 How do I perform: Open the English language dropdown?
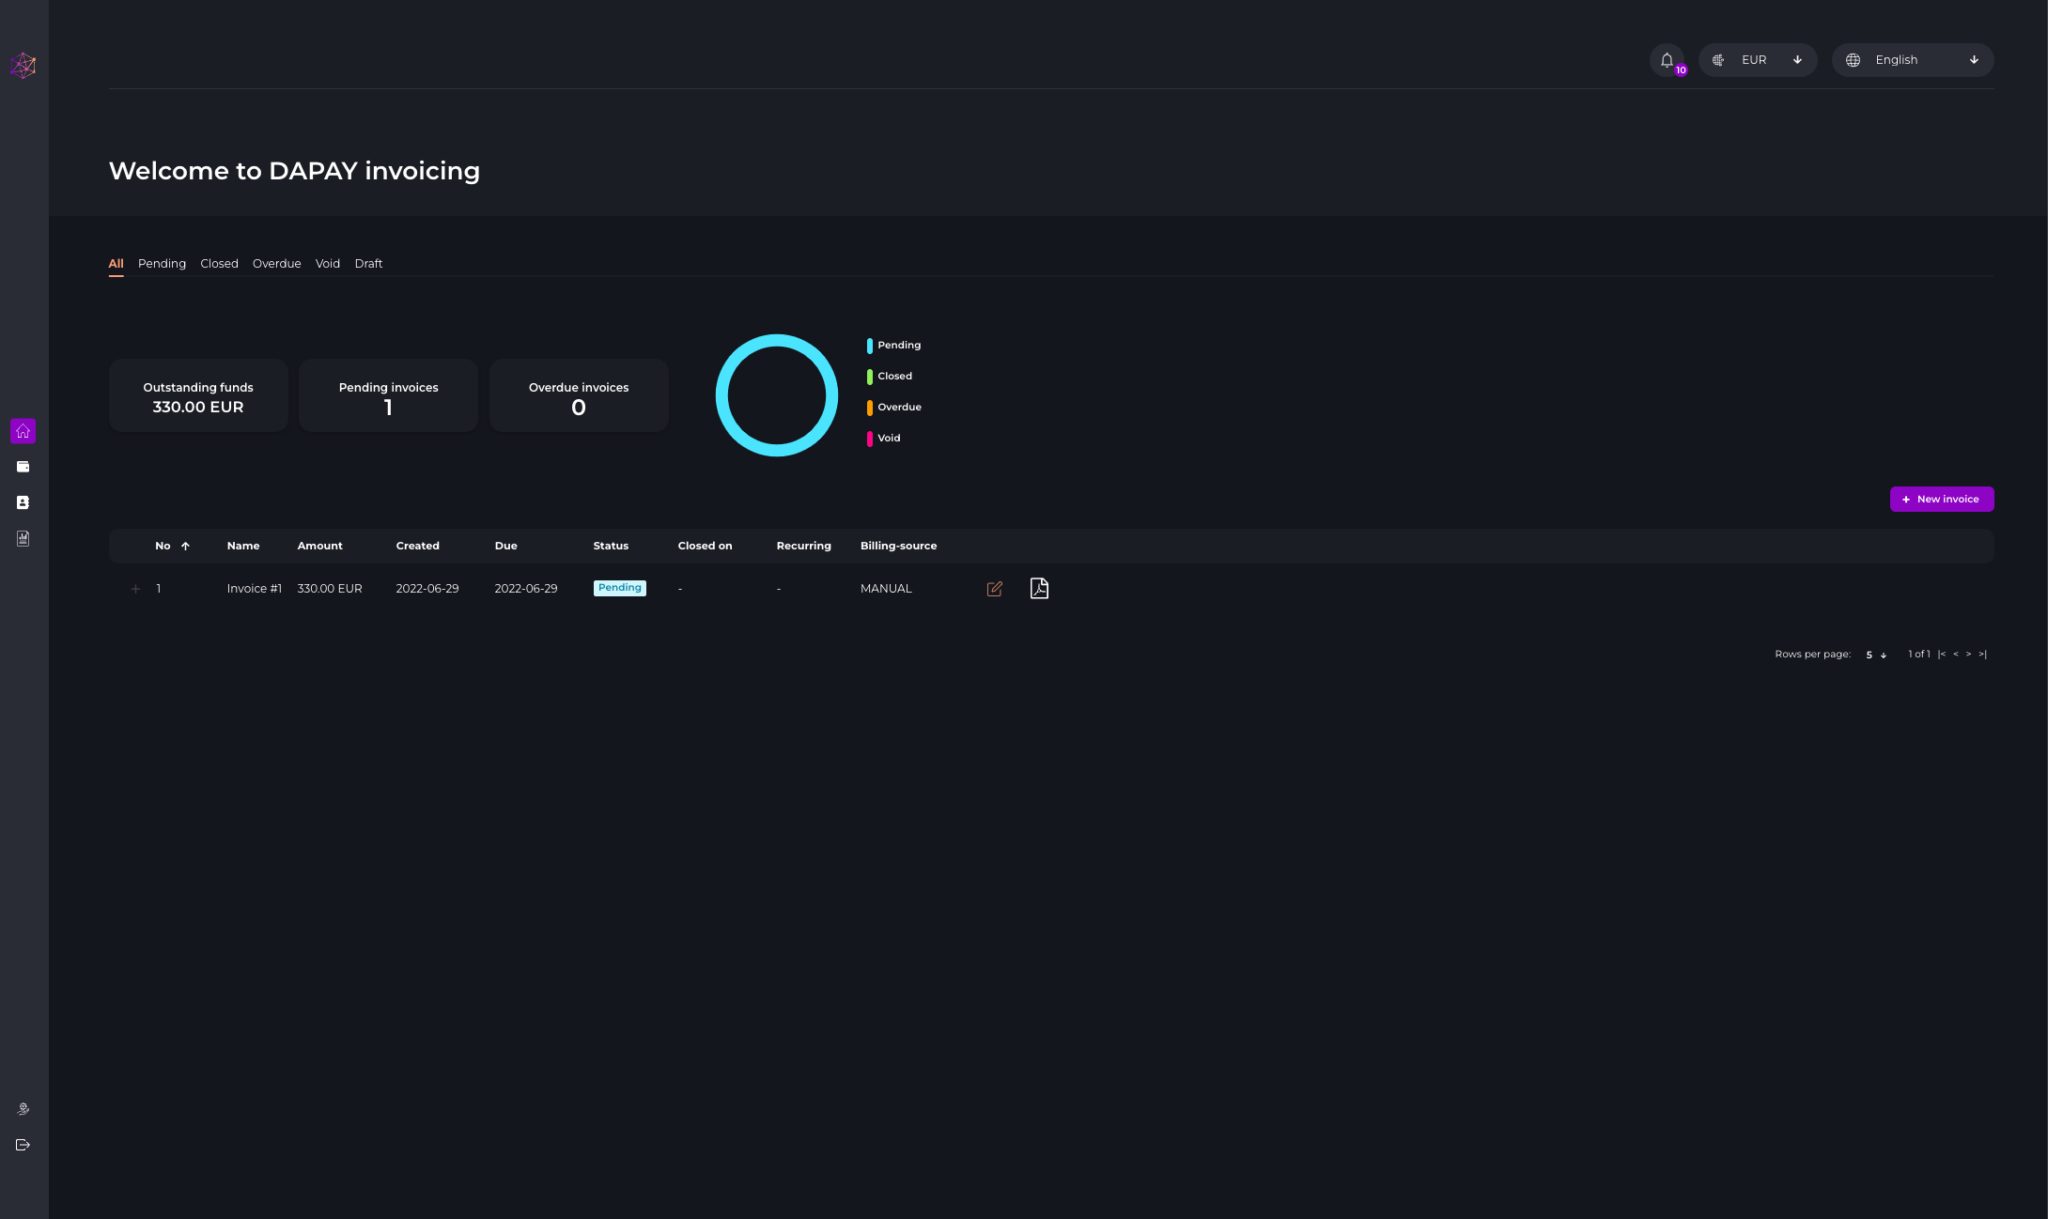(1912, 60)
